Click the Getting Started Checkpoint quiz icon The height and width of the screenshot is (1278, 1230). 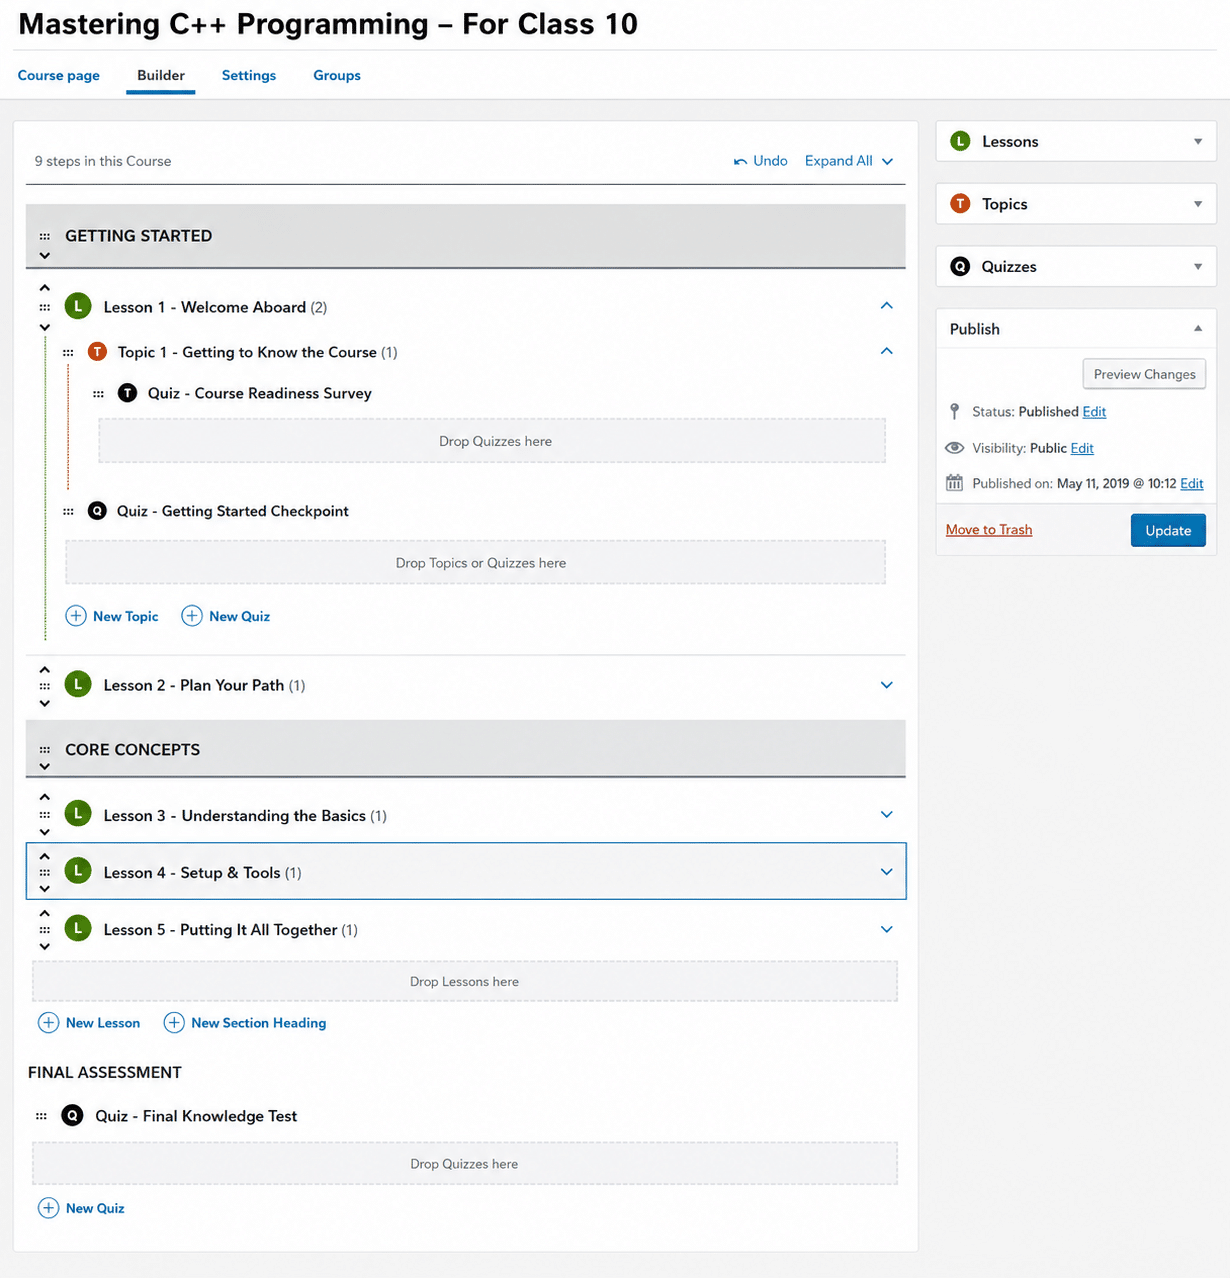pos(97,510)
